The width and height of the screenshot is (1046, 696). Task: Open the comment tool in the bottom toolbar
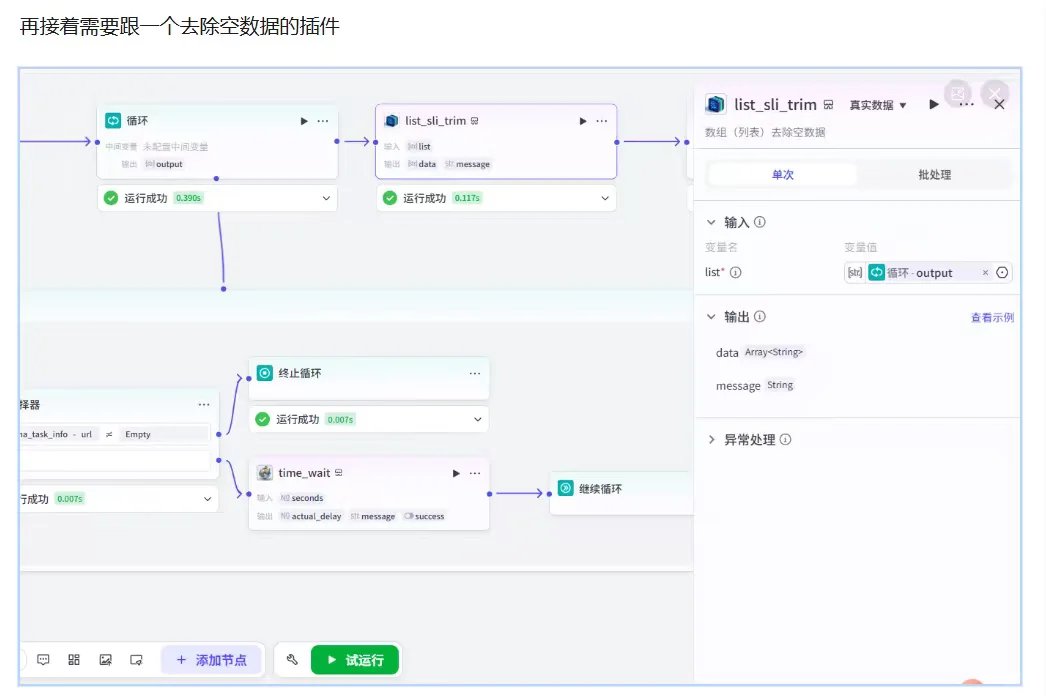point(43,659)
